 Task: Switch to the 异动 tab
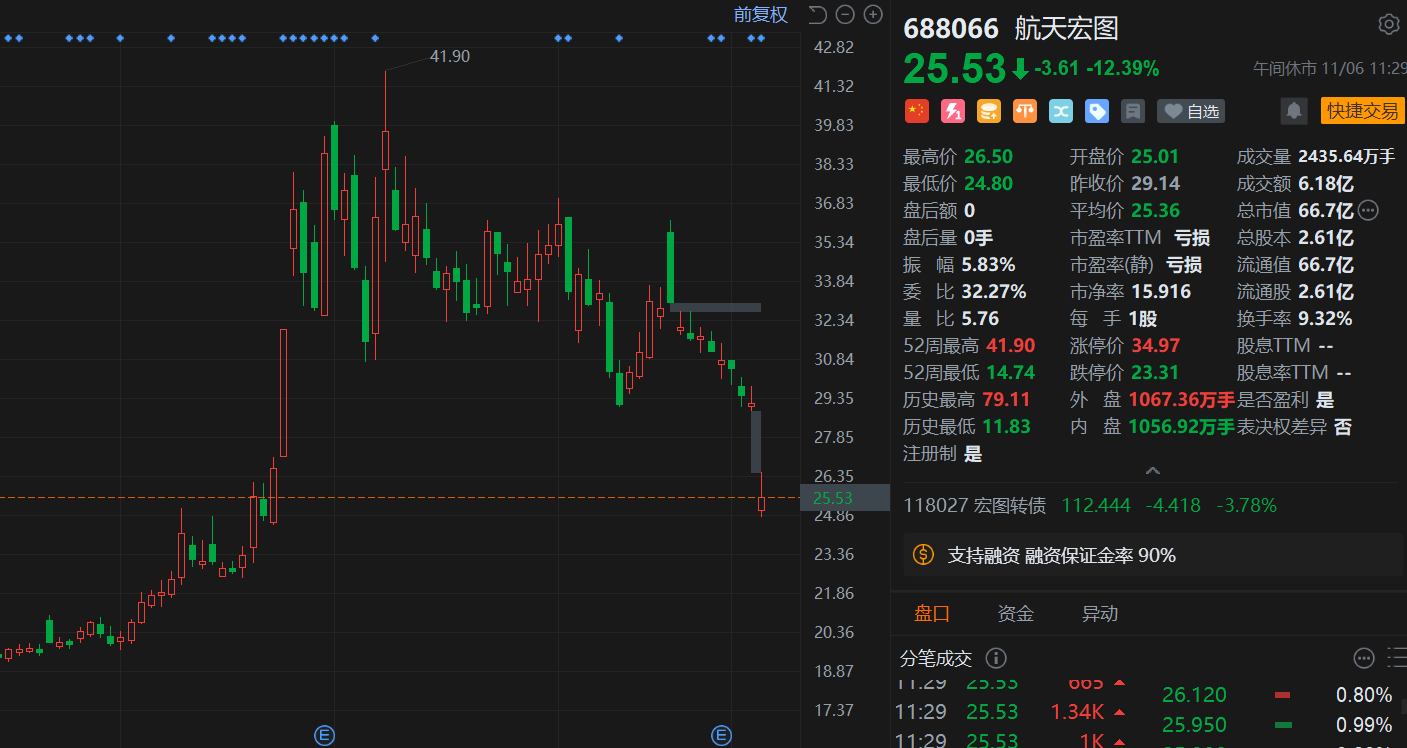point(1100,613)
